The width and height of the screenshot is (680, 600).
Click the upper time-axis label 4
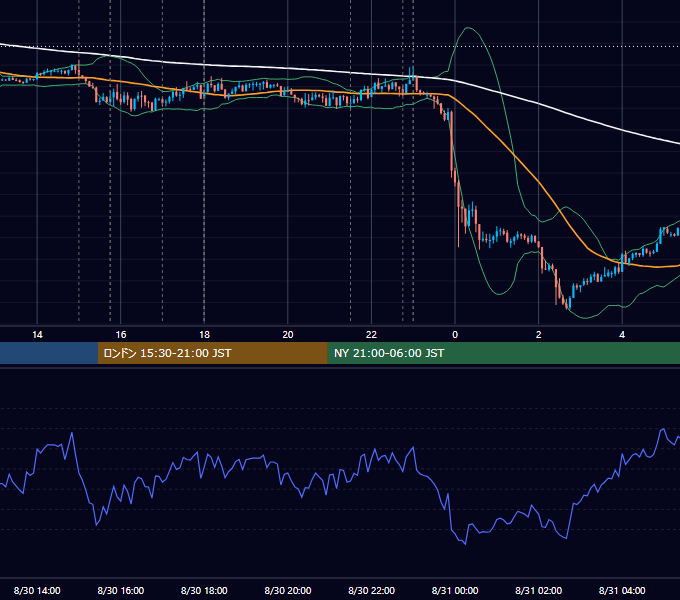click(622, 335)
